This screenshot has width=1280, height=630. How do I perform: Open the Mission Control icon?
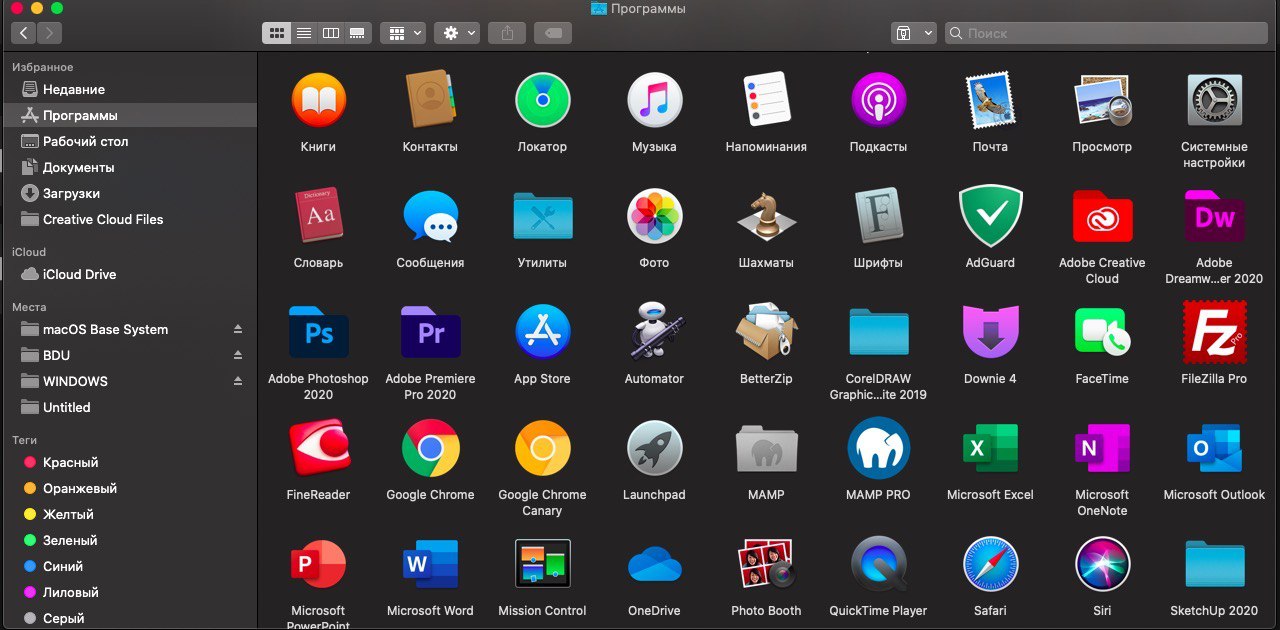tap(542, 564)
